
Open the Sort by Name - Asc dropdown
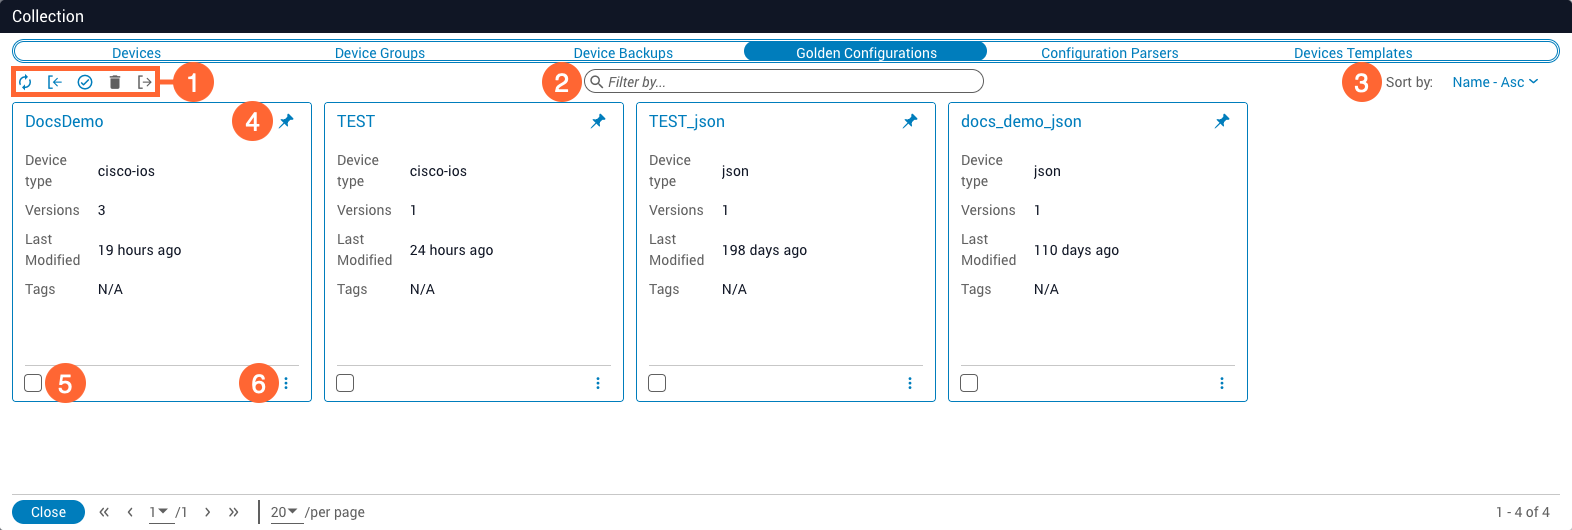pos(1494,82)
